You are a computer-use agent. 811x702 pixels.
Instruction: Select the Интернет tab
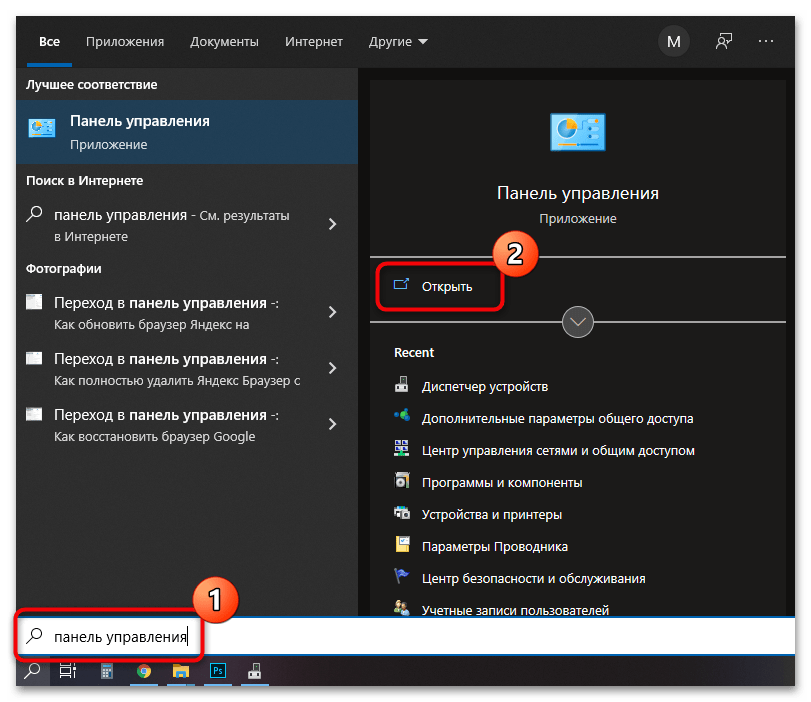click(x=313, y=42)
